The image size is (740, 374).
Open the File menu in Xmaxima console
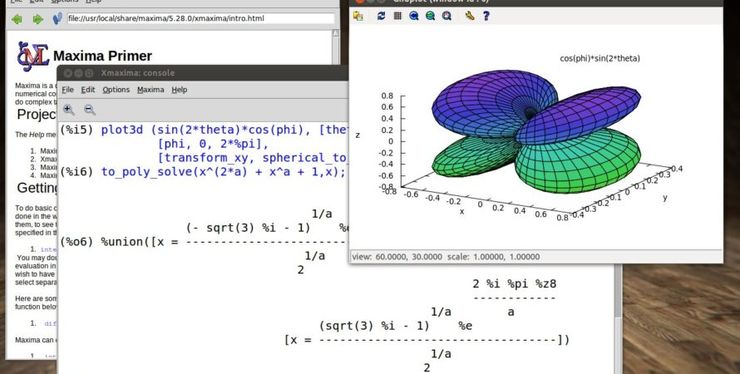click(67, 90)
